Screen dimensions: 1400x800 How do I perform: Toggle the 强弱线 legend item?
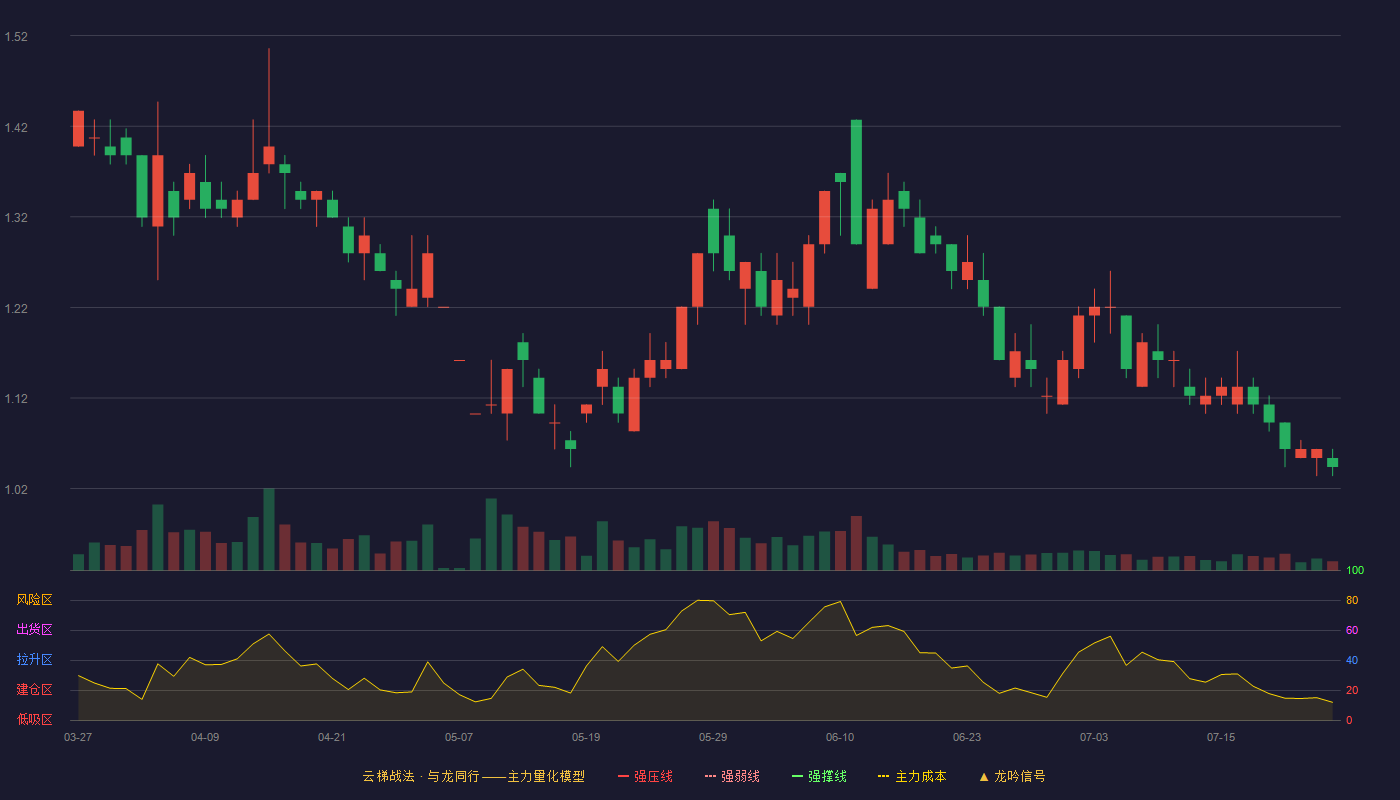tap(732, 776)
